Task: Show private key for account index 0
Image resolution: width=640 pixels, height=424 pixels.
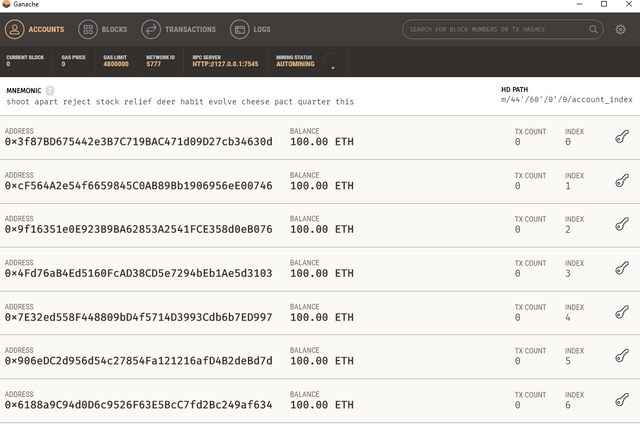Action: click(622, 137)
